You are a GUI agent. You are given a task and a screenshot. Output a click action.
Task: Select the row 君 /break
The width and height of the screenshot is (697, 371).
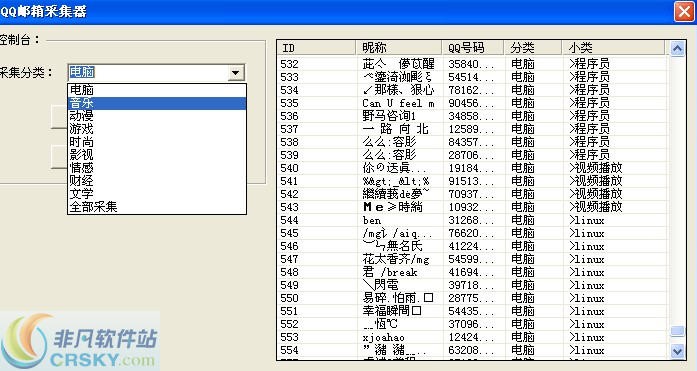click(x=472, y=272)
